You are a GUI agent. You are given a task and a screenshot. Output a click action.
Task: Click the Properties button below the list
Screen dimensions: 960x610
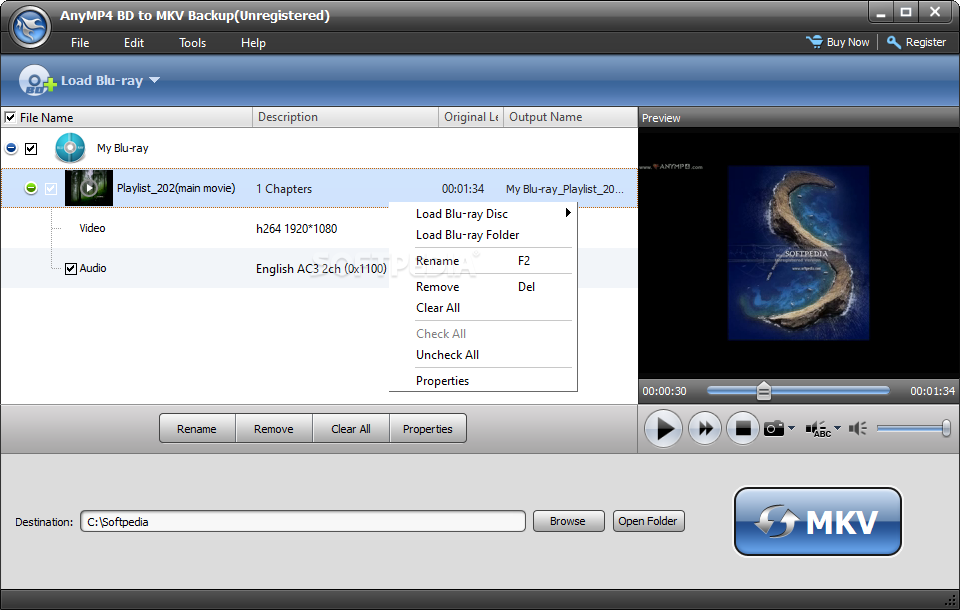pyautogui.click(x=427, y=429)
